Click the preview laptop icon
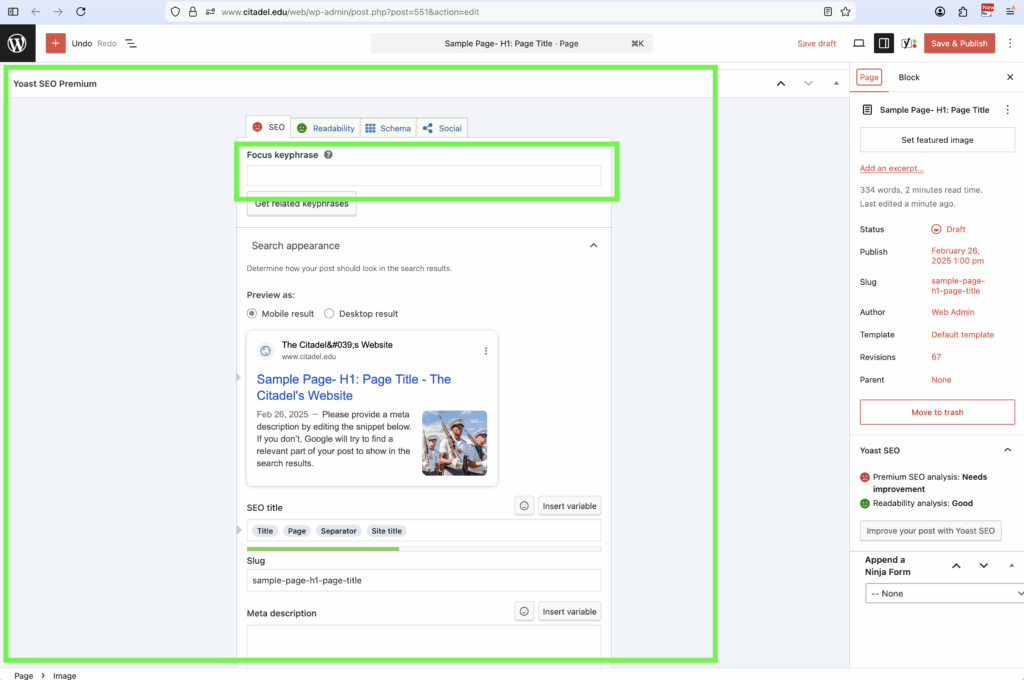Screen dimensions: 1024x680 click(857, 43)
